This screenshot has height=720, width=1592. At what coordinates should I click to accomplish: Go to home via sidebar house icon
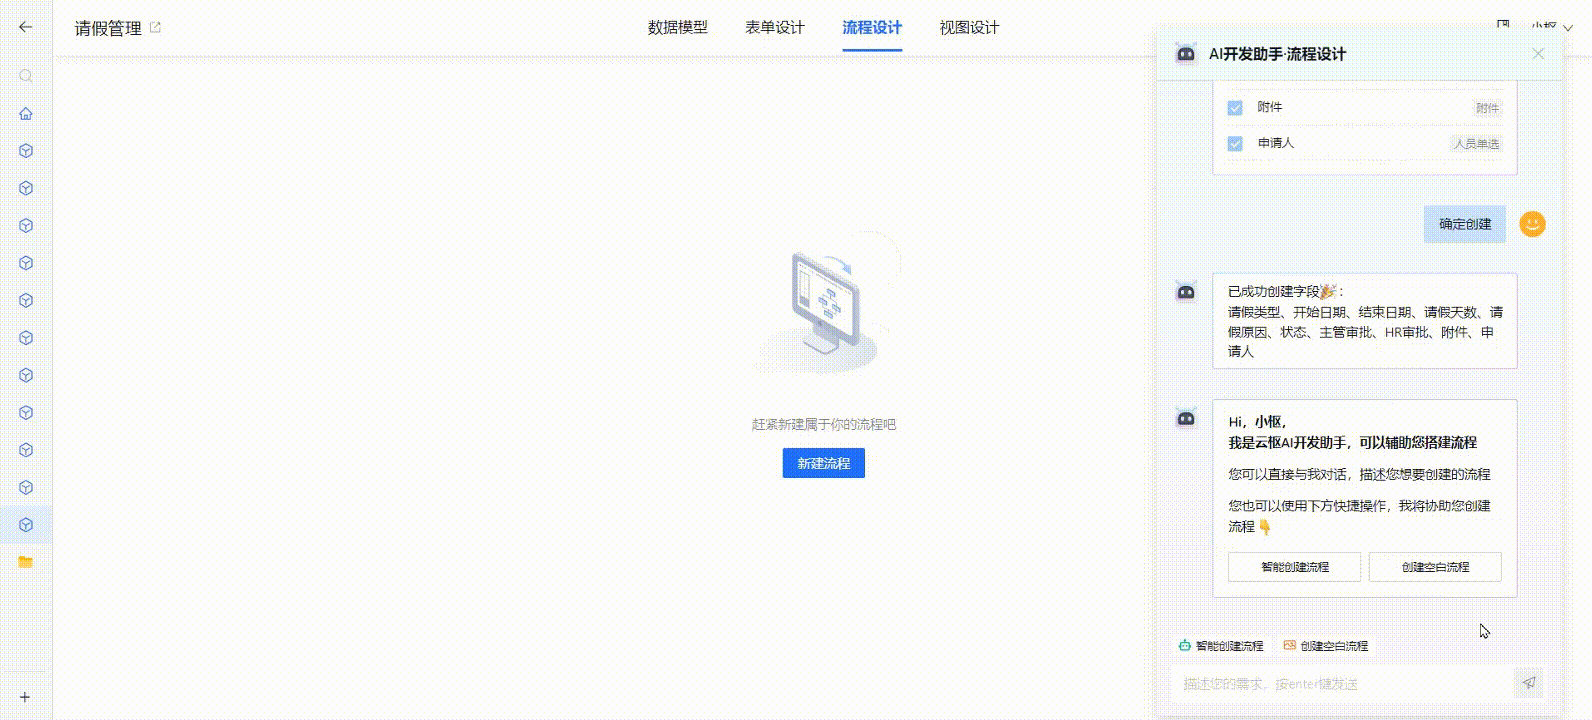point(26,114)
